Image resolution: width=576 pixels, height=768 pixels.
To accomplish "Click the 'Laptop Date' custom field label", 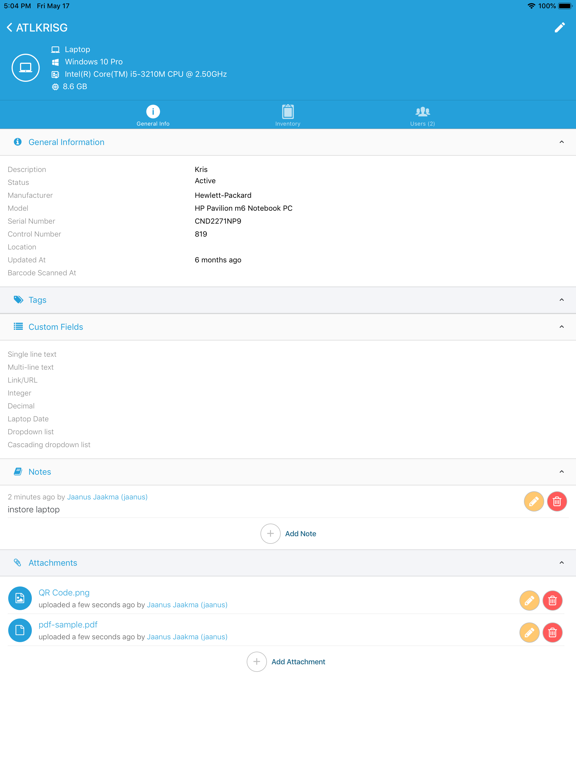I will pos(28,419).
